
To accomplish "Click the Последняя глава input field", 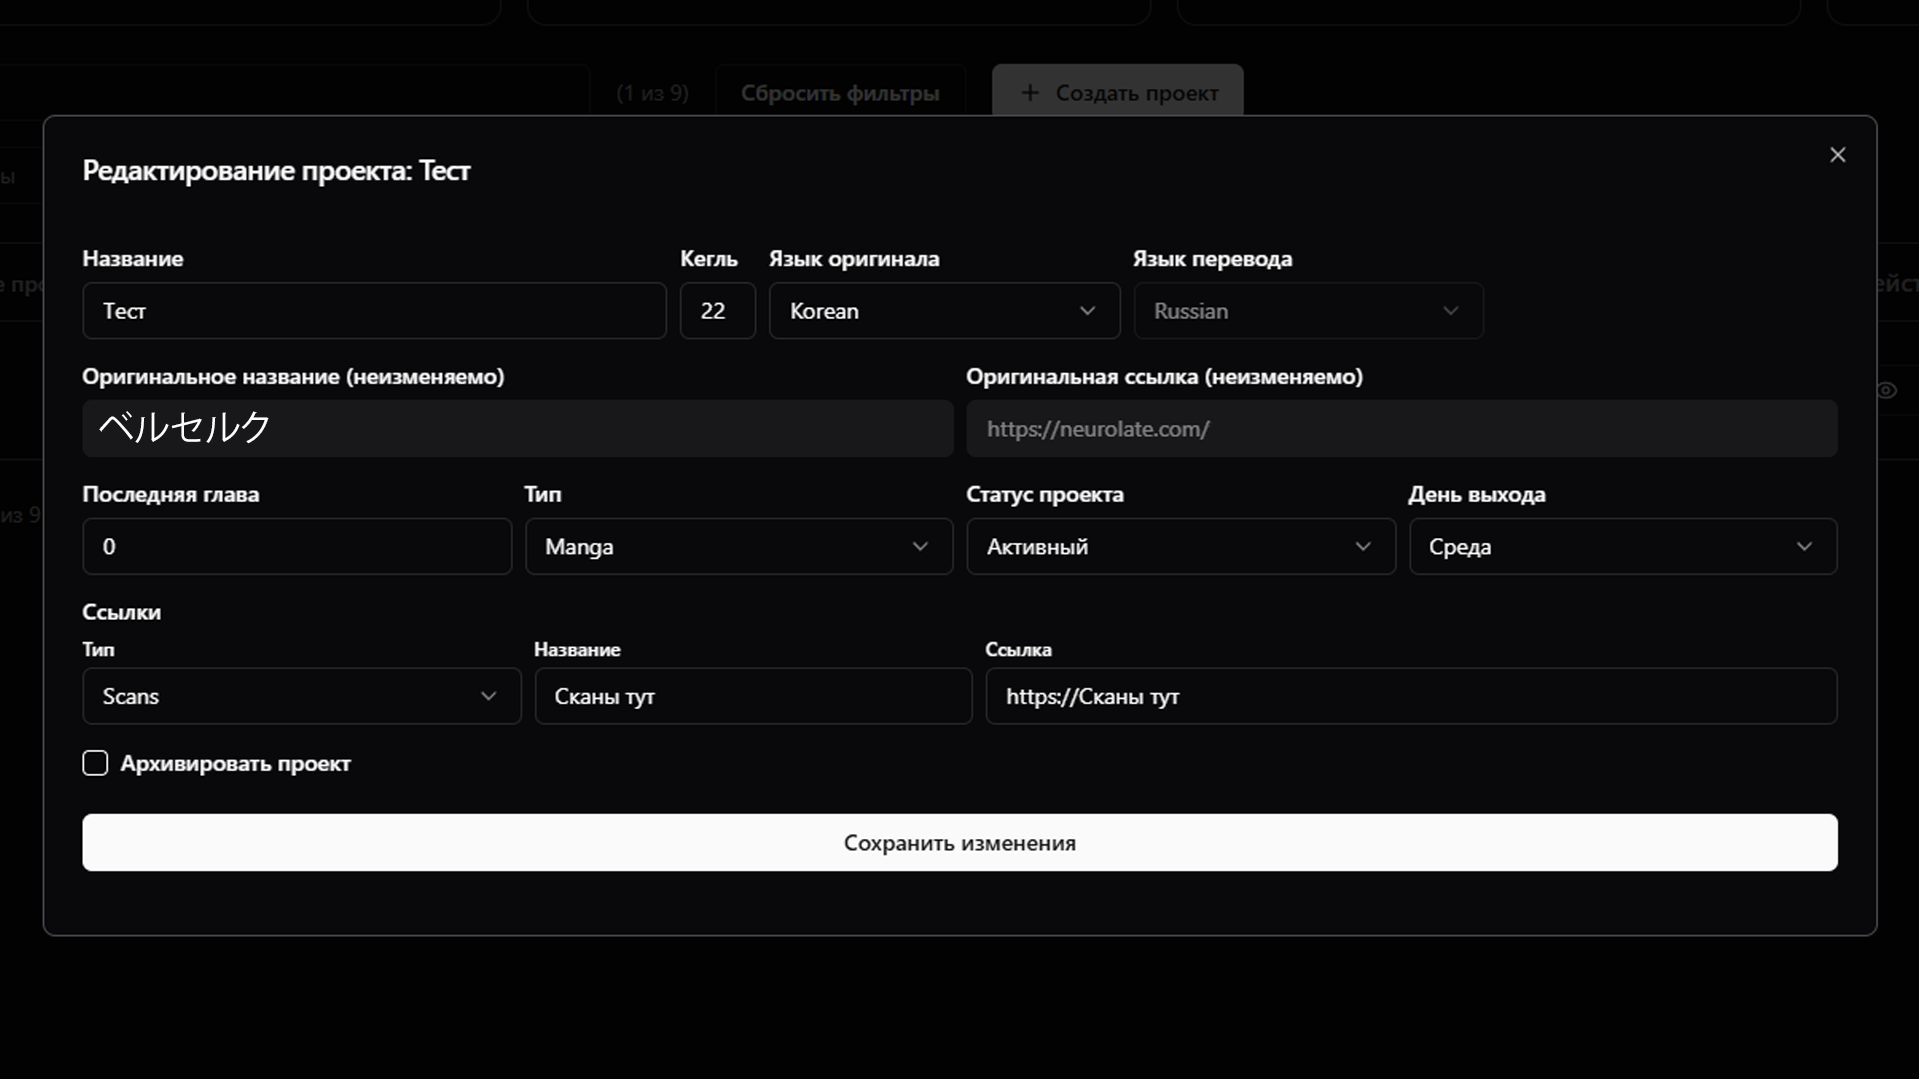I will click(297, 547).
